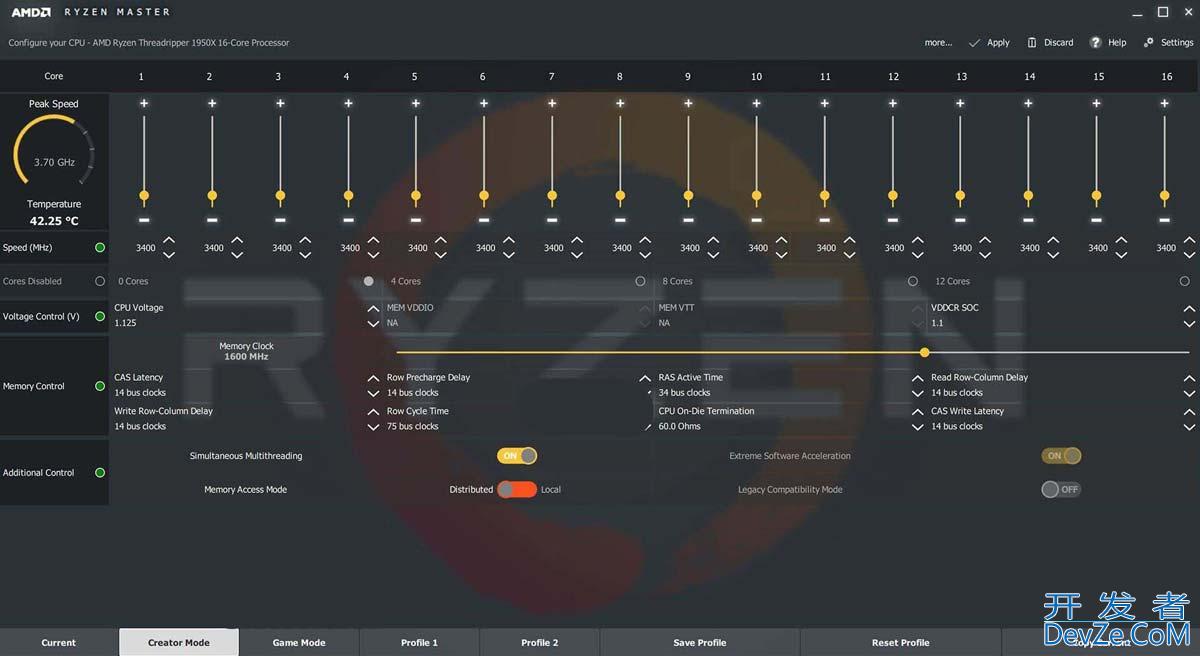Turn off Simultaneous Multithreading switch

(x=517, y=456)
